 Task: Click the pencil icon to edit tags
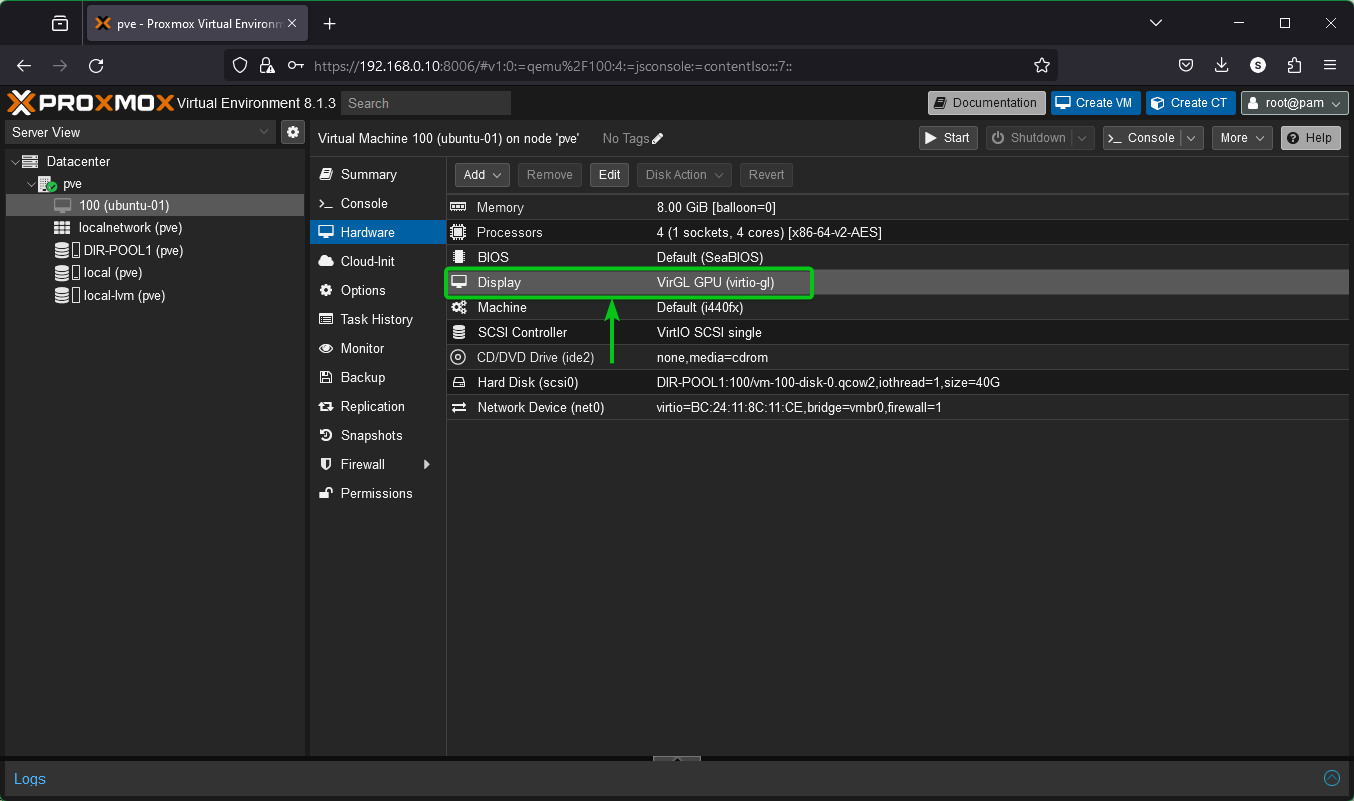click(657, 139)
